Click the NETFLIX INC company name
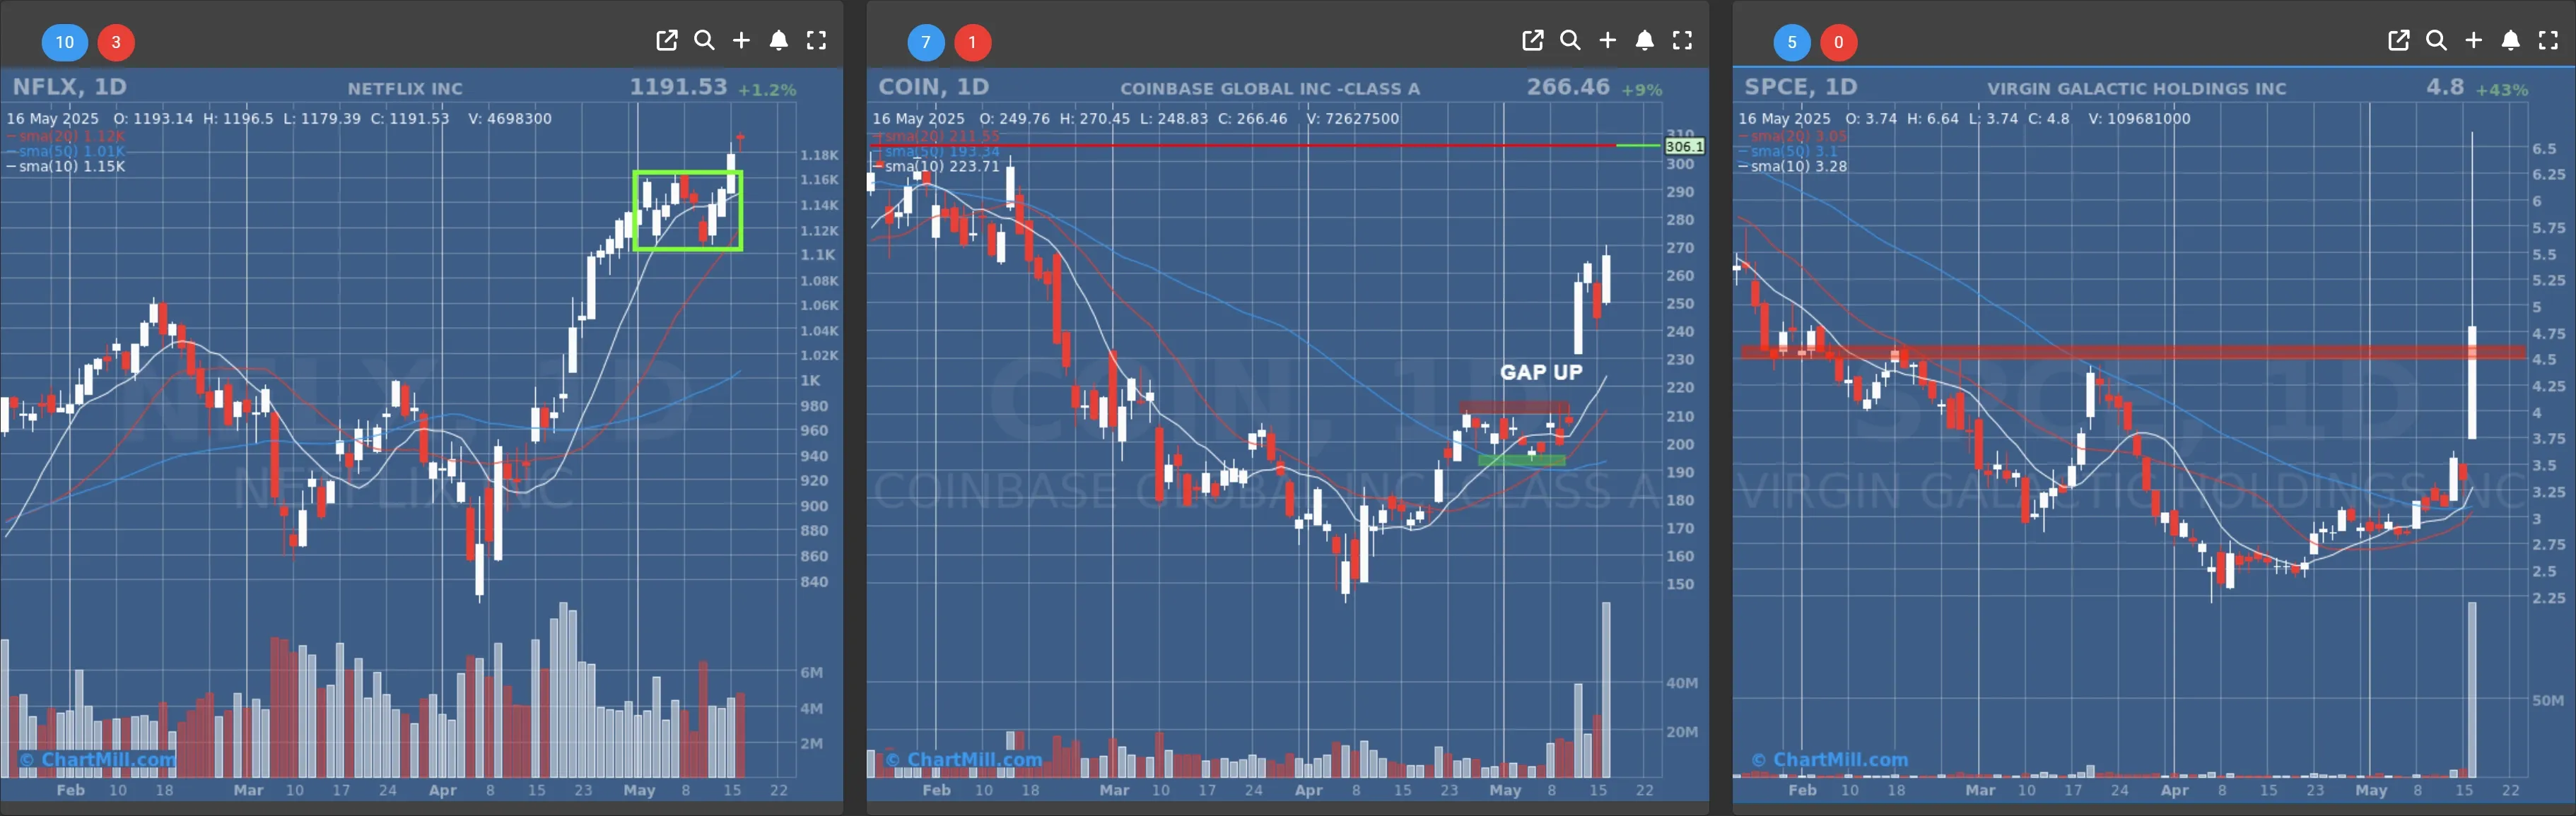The width and height of the screenshot is (2576, 816). 405,89
